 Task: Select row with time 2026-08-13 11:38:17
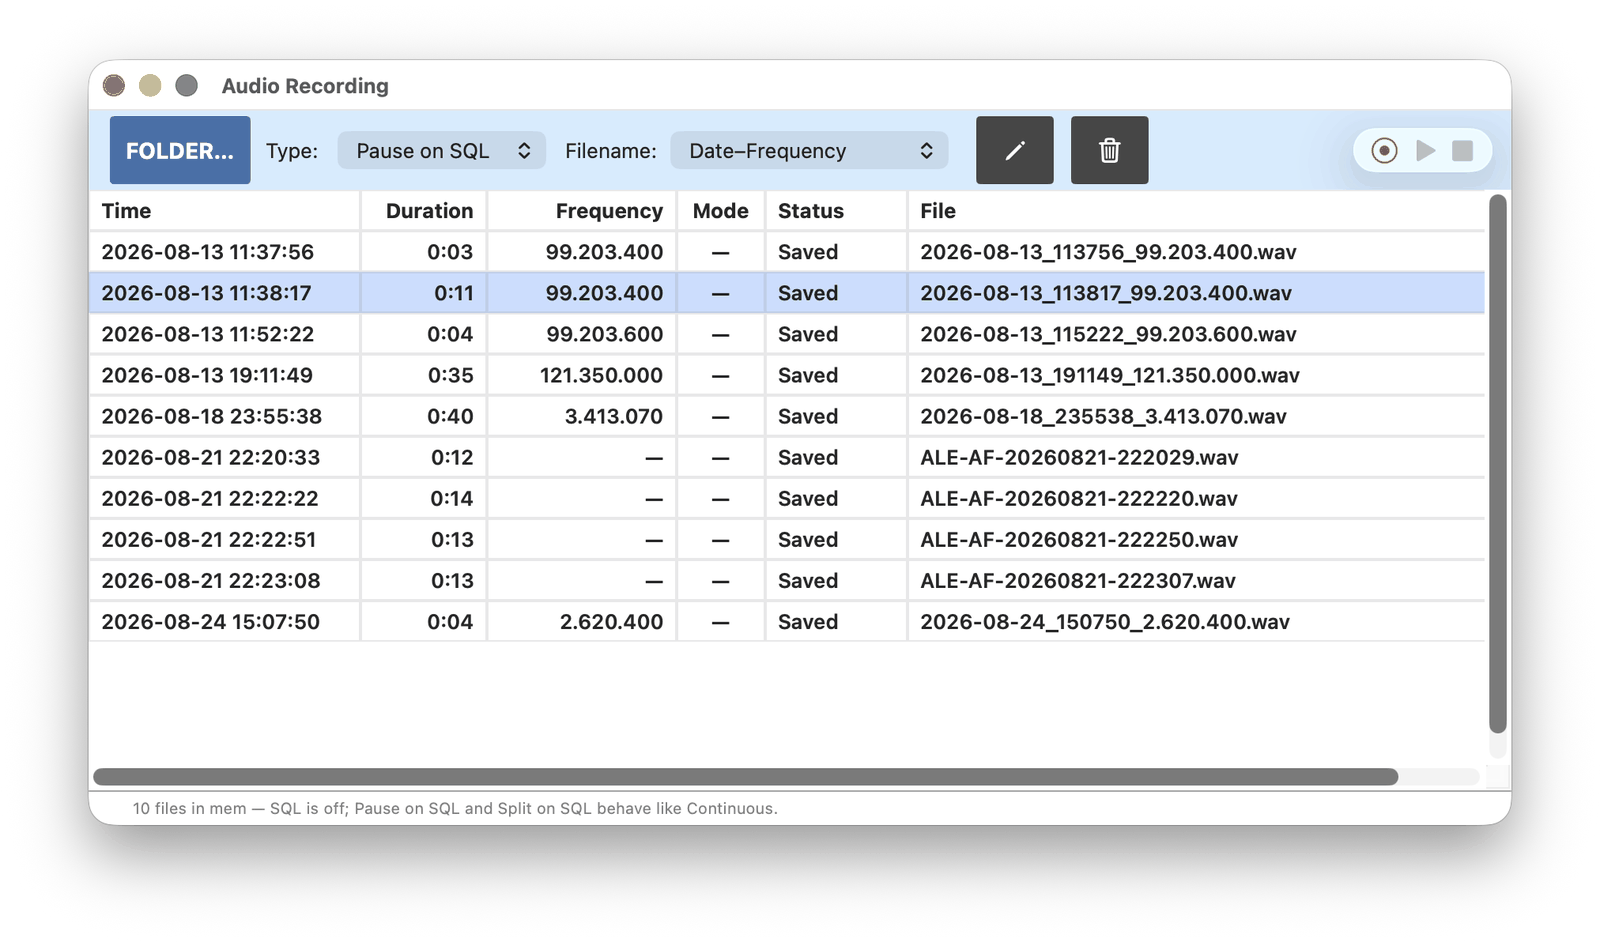(787, 293)
